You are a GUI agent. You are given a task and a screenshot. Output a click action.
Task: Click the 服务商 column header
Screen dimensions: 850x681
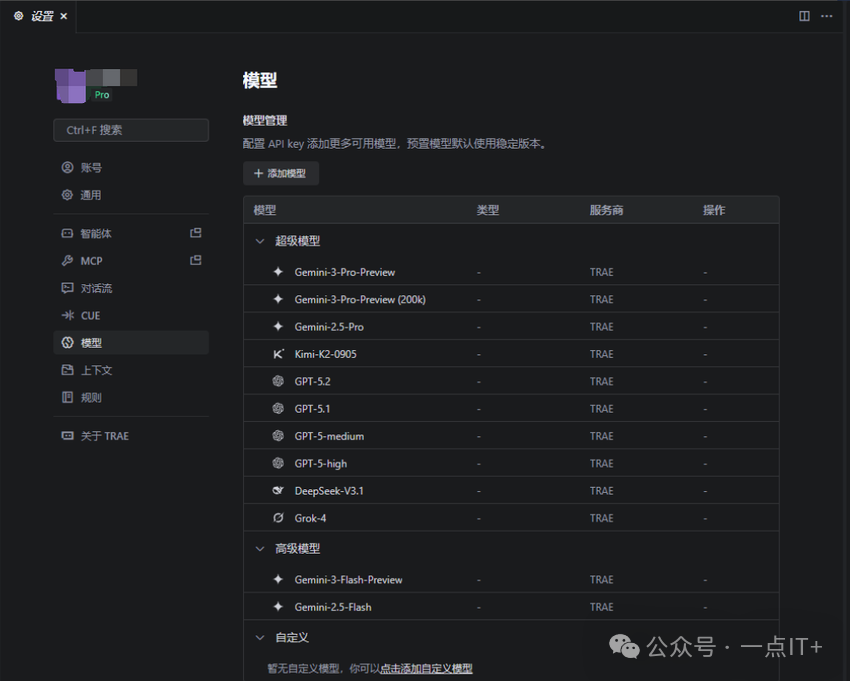click(607, 210)
